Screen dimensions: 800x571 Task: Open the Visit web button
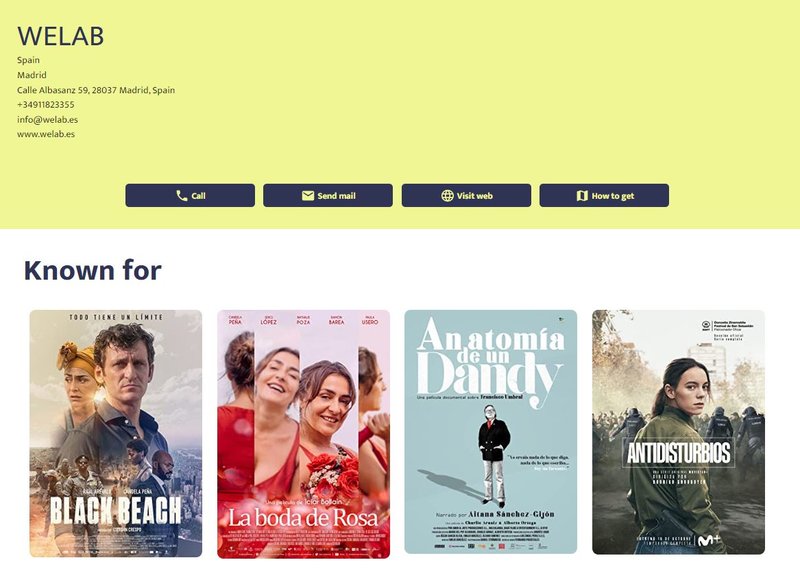tap(466, 195)
